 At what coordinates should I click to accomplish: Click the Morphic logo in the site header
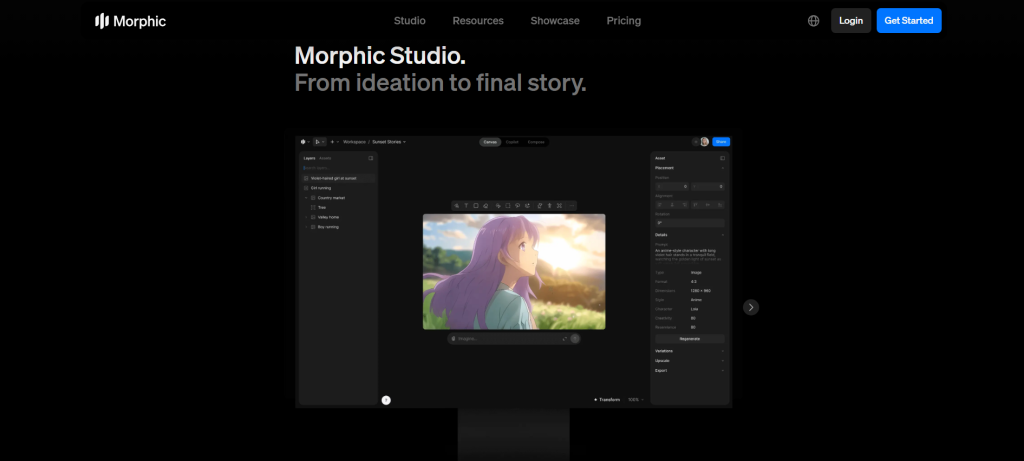(131, 21)
